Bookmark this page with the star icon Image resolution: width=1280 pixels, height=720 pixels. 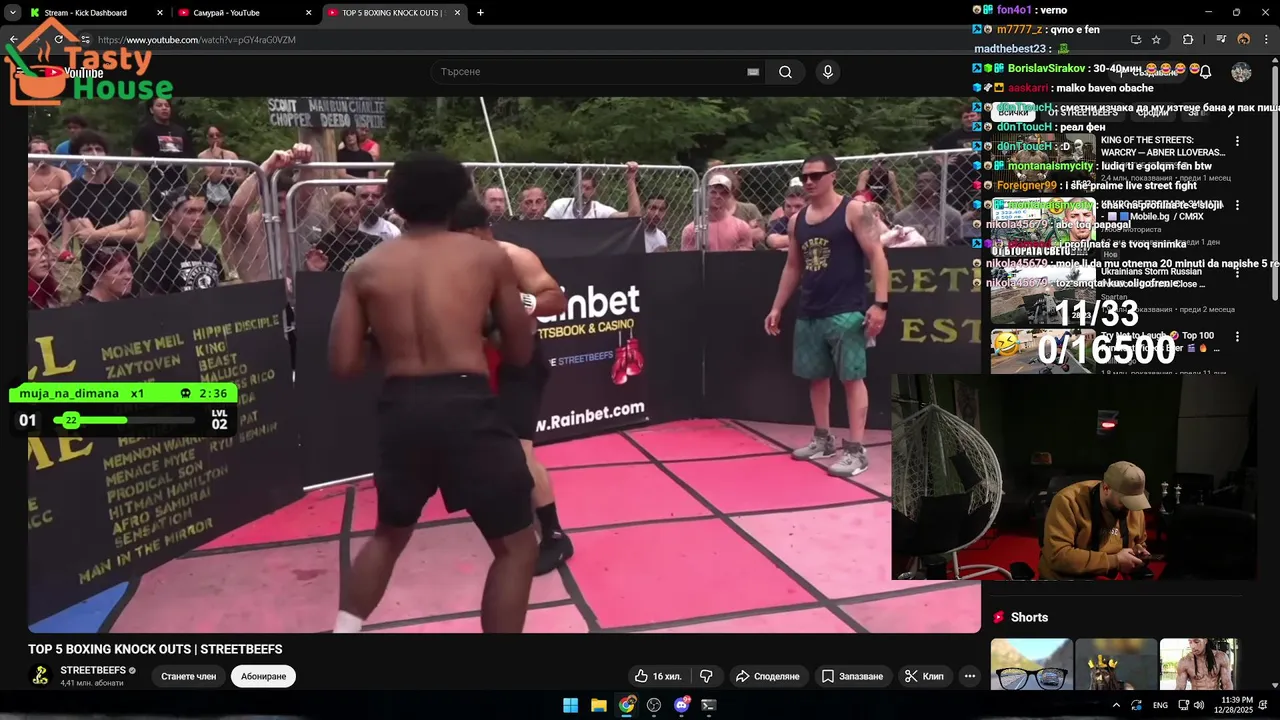1156,39
